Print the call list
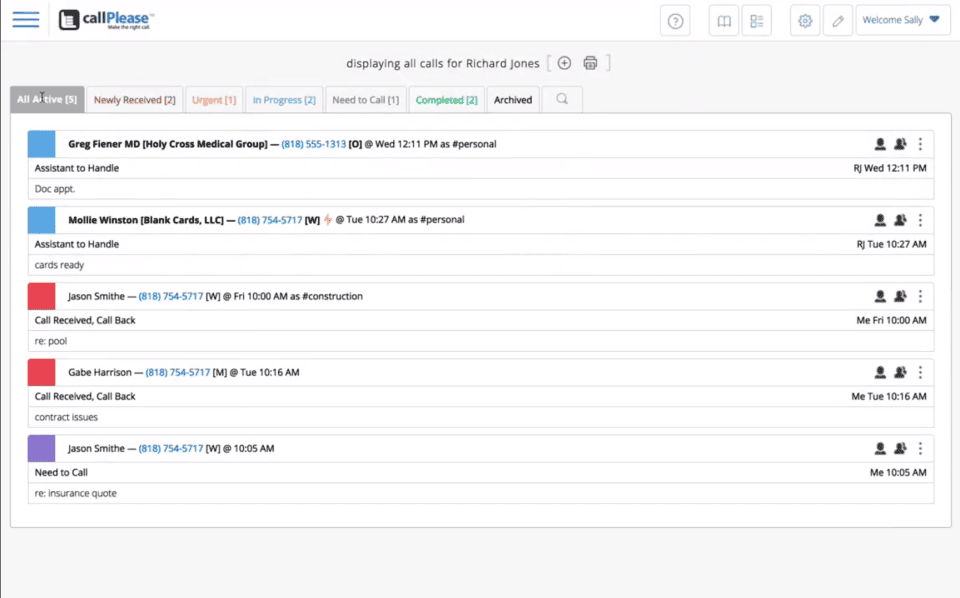Viewport: 960px width, 598px height. pyautogui.click(x=590, y=63)
